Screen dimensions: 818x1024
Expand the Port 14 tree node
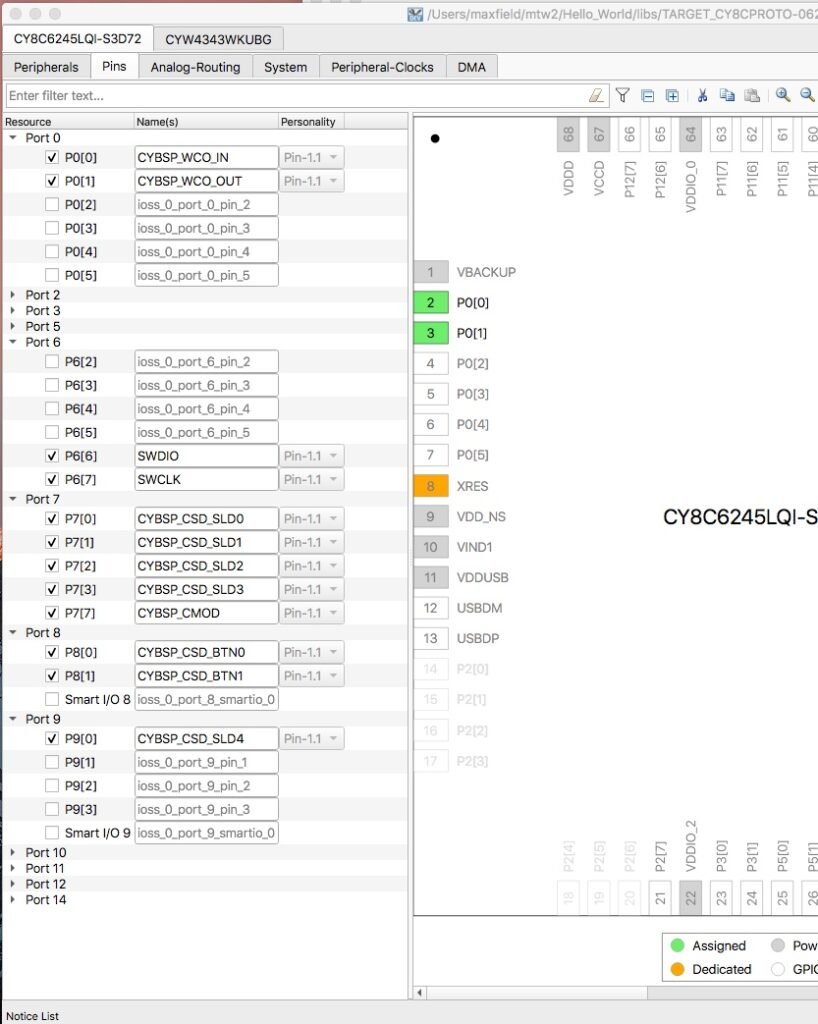(x=13, y=899)
